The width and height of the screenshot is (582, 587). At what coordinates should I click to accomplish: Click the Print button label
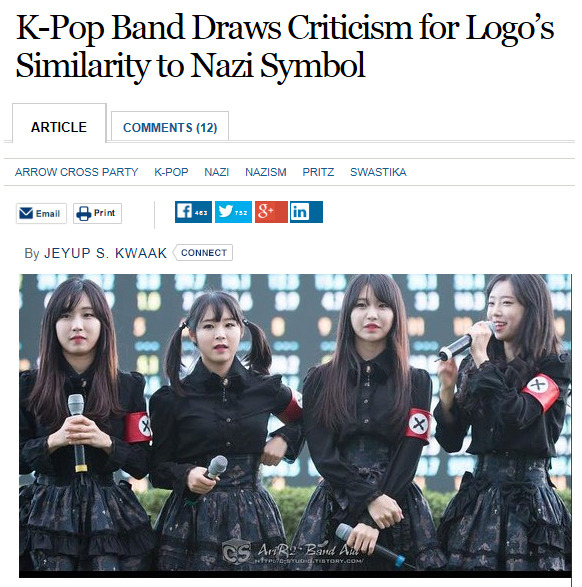coord(104,213)
